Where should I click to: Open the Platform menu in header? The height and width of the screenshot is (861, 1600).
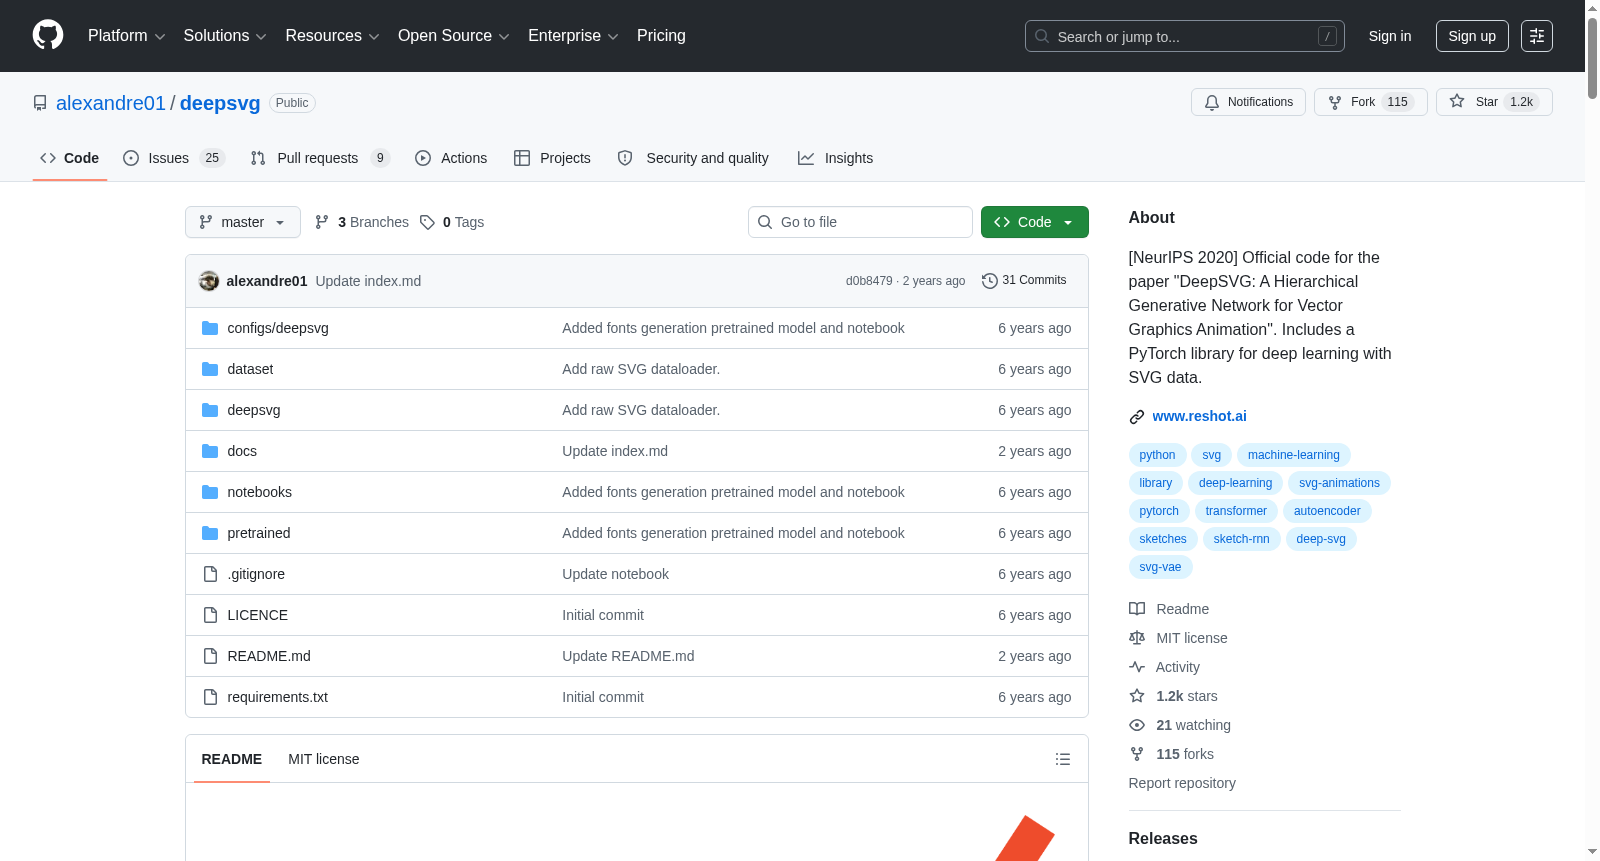pyautogui.click(x=126, y=36)
